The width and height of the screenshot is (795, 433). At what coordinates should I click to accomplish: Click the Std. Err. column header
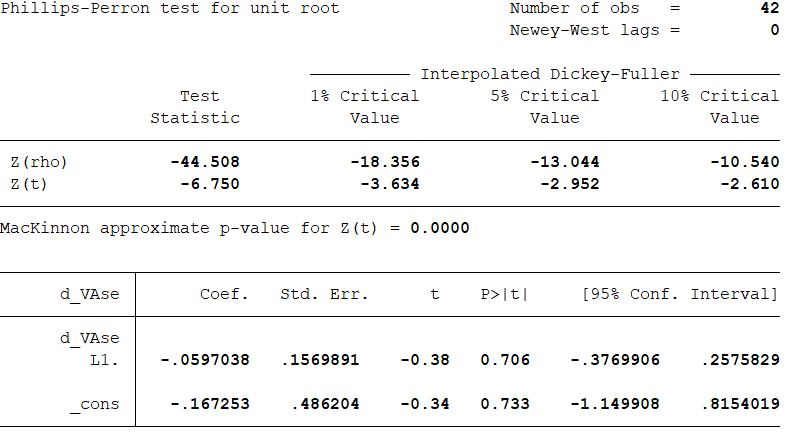click(325, 295)
